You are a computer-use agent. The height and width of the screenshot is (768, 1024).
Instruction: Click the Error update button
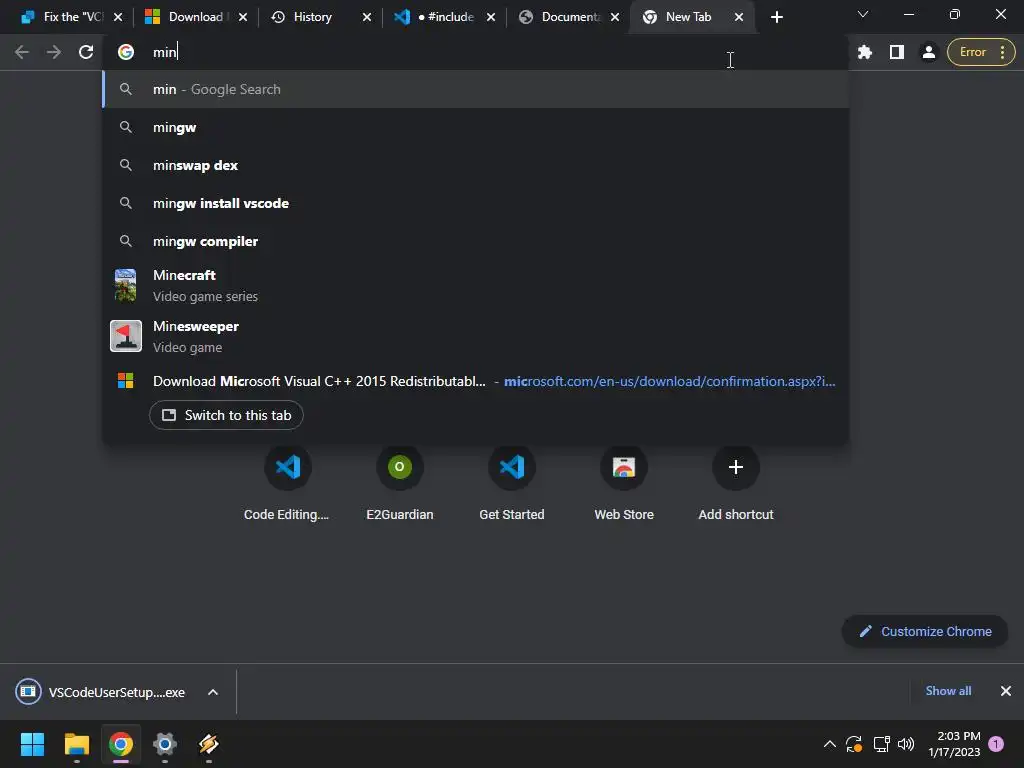972,52
